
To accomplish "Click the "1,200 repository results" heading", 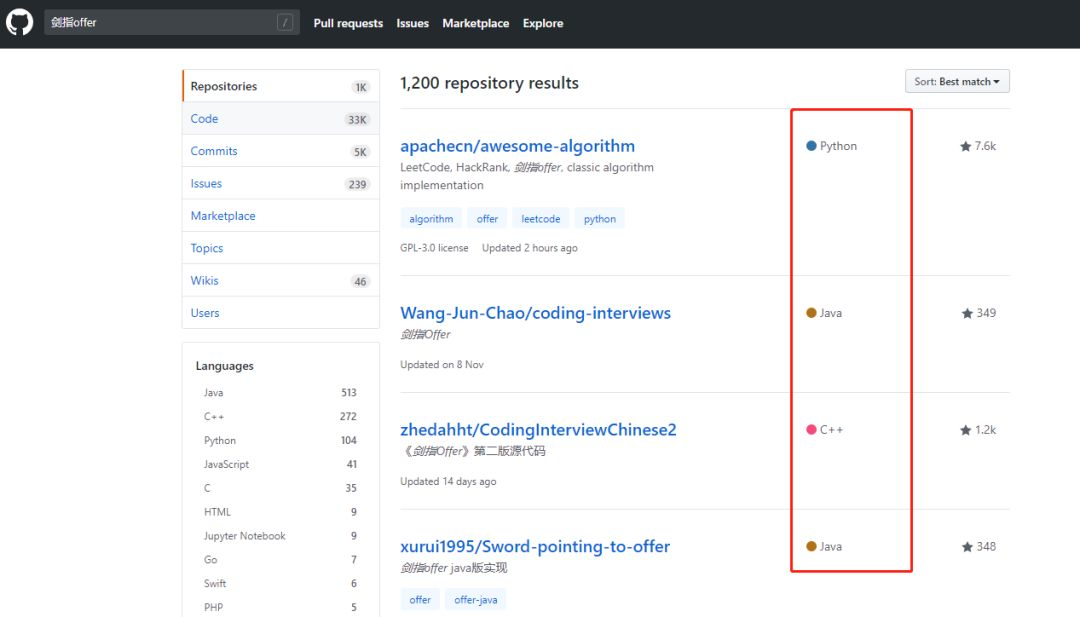I will (x=489, y=83).
